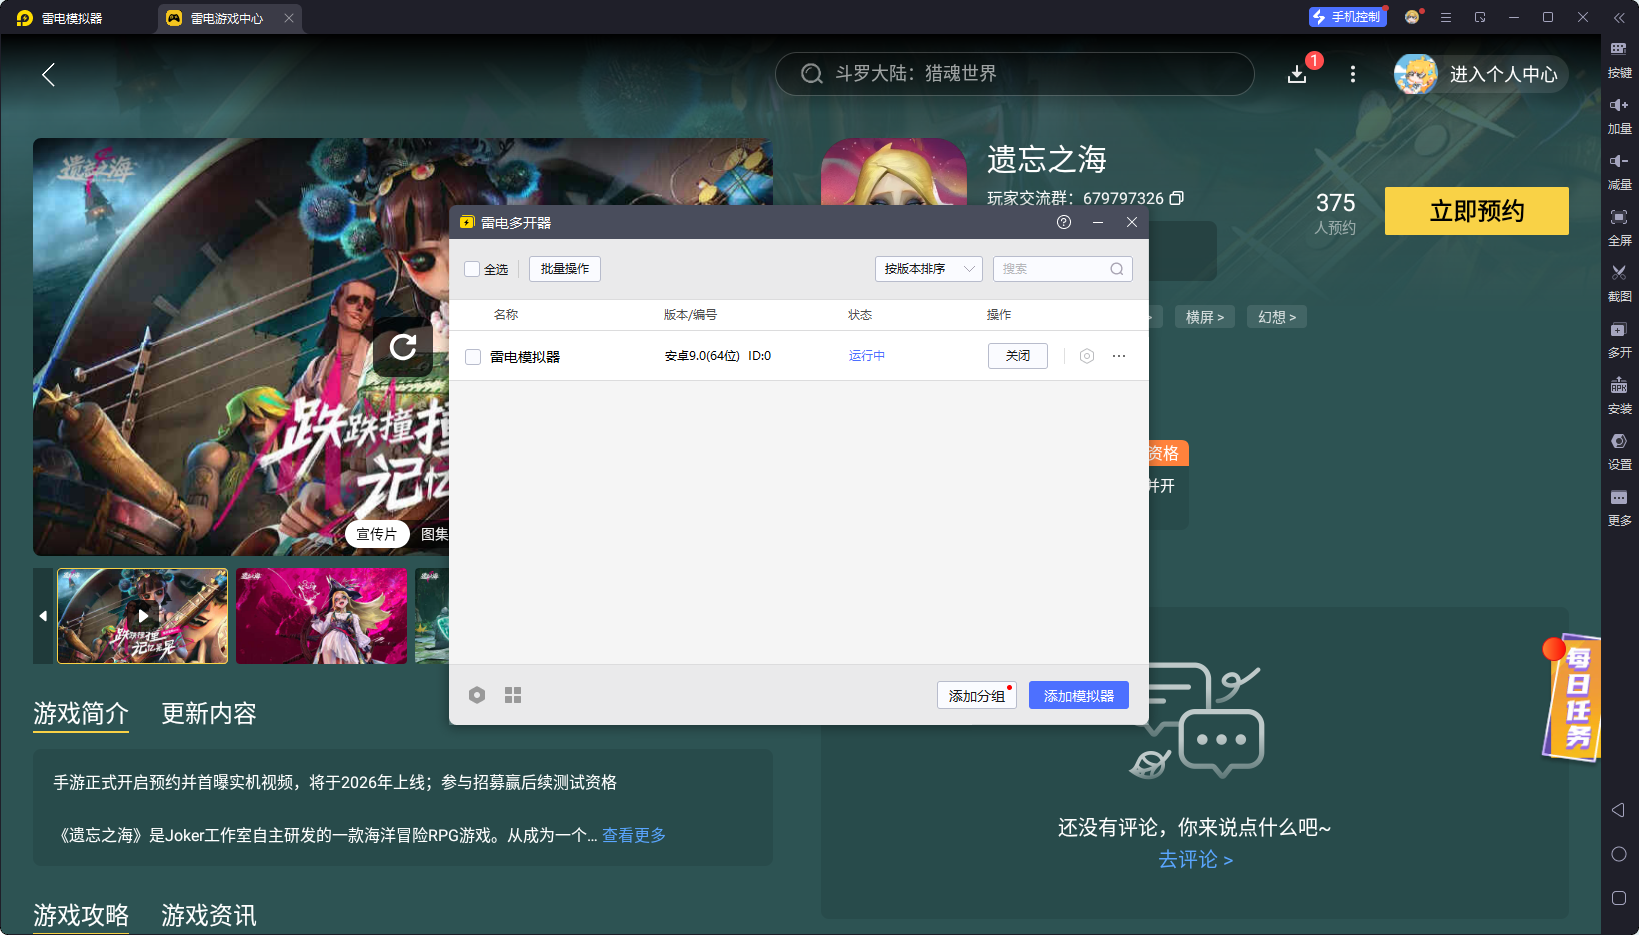The height and width of the screenshot is (935, 1639).
Task: Toggle the 全选 select-all checkbox
Action: pyautogui.click(x=473, y=269)
